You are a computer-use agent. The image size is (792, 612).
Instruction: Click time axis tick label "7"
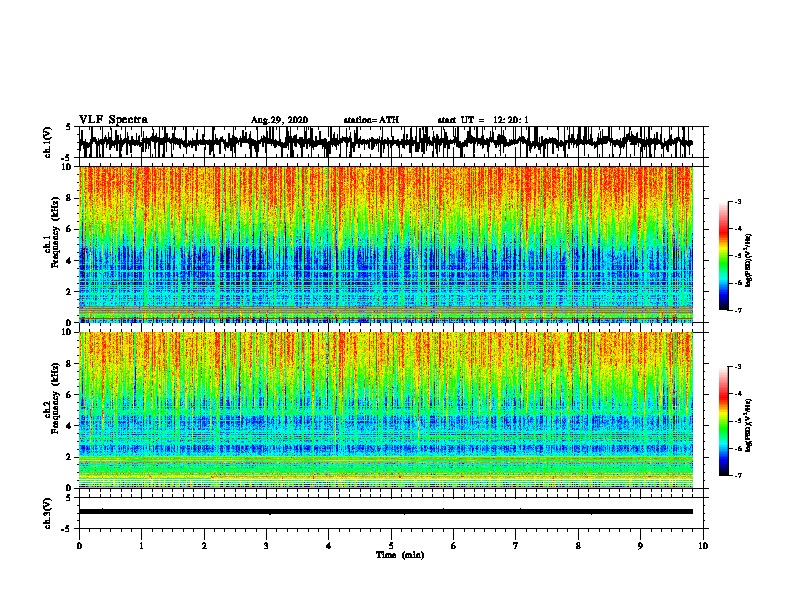tap(516, 545)
